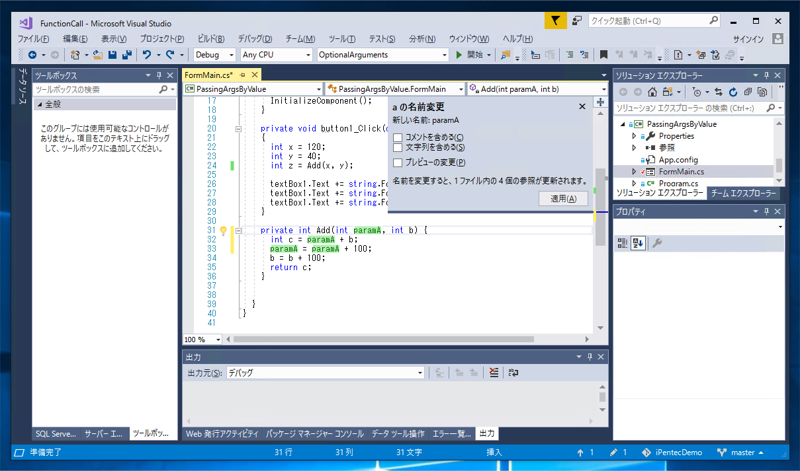Click the sign-in account avatar icon
Screen dimensions: 800x471
point(778,39)
